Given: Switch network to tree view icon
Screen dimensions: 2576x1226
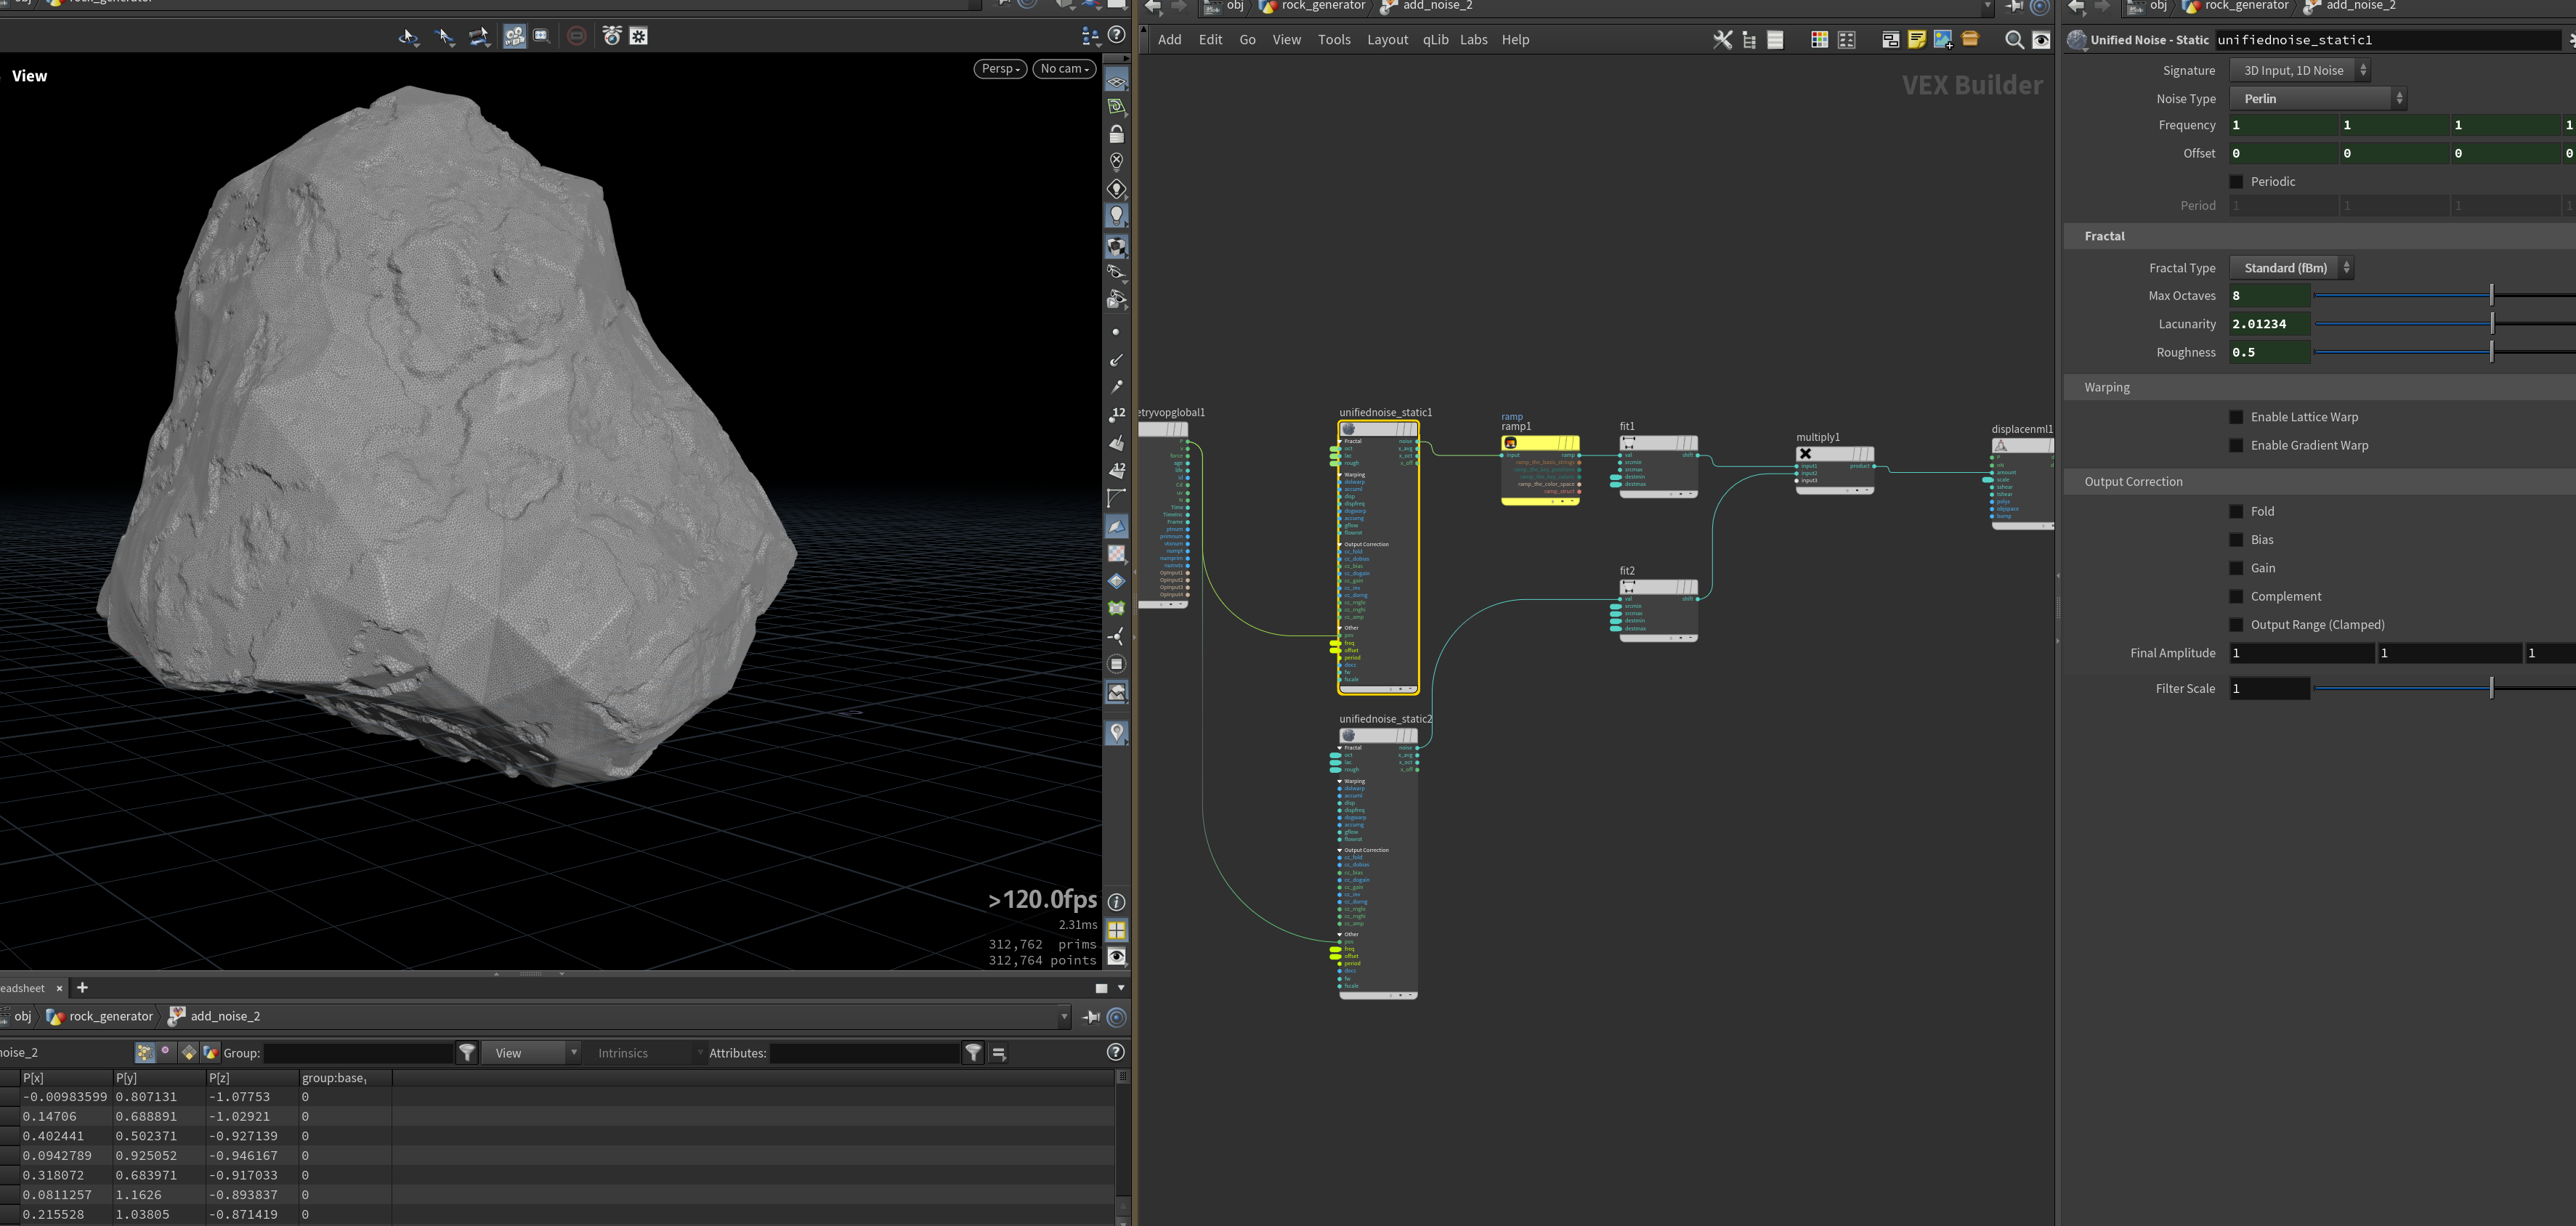Looking at the screenshot, I should pos(1748,39).
